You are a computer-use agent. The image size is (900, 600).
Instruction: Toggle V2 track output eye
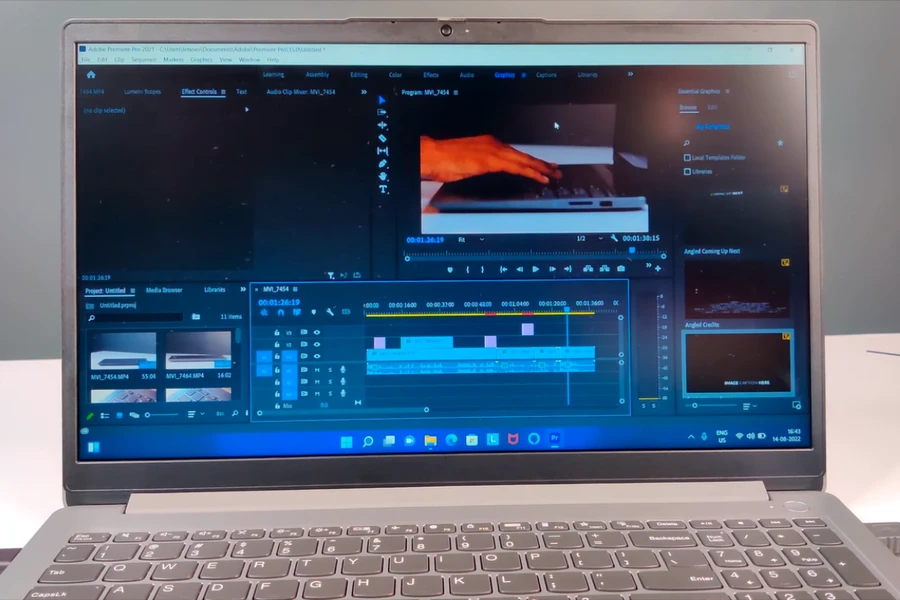pos(316,344)
